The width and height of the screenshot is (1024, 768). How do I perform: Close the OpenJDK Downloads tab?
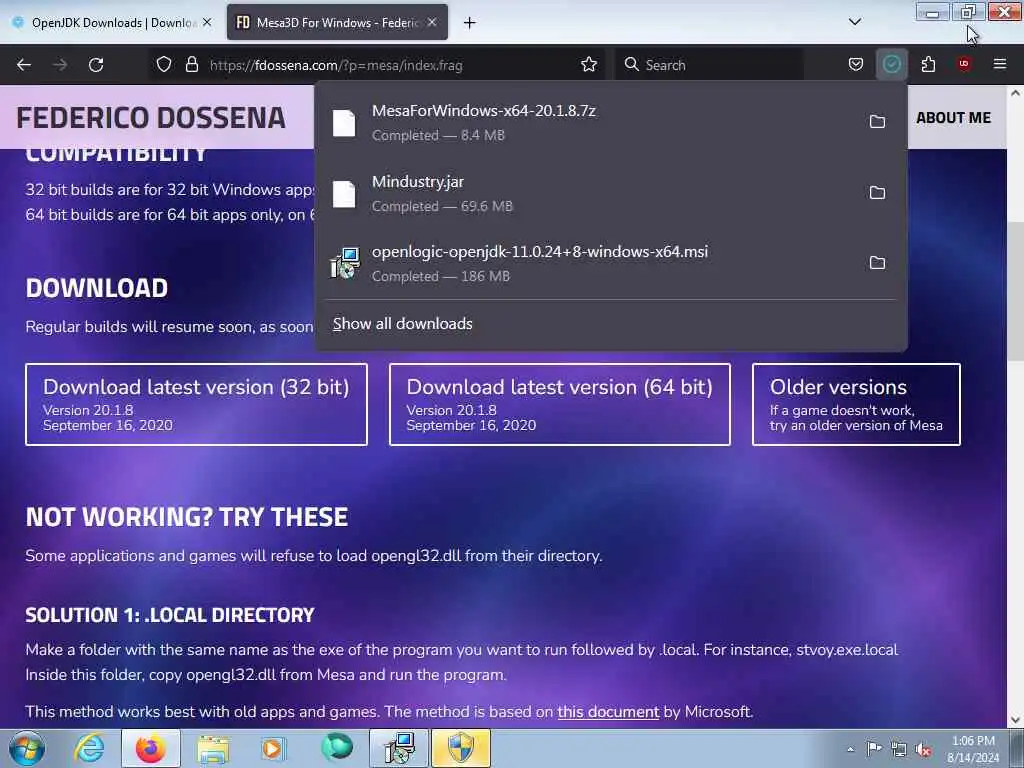pyautogui.click(x=207, y=22)
